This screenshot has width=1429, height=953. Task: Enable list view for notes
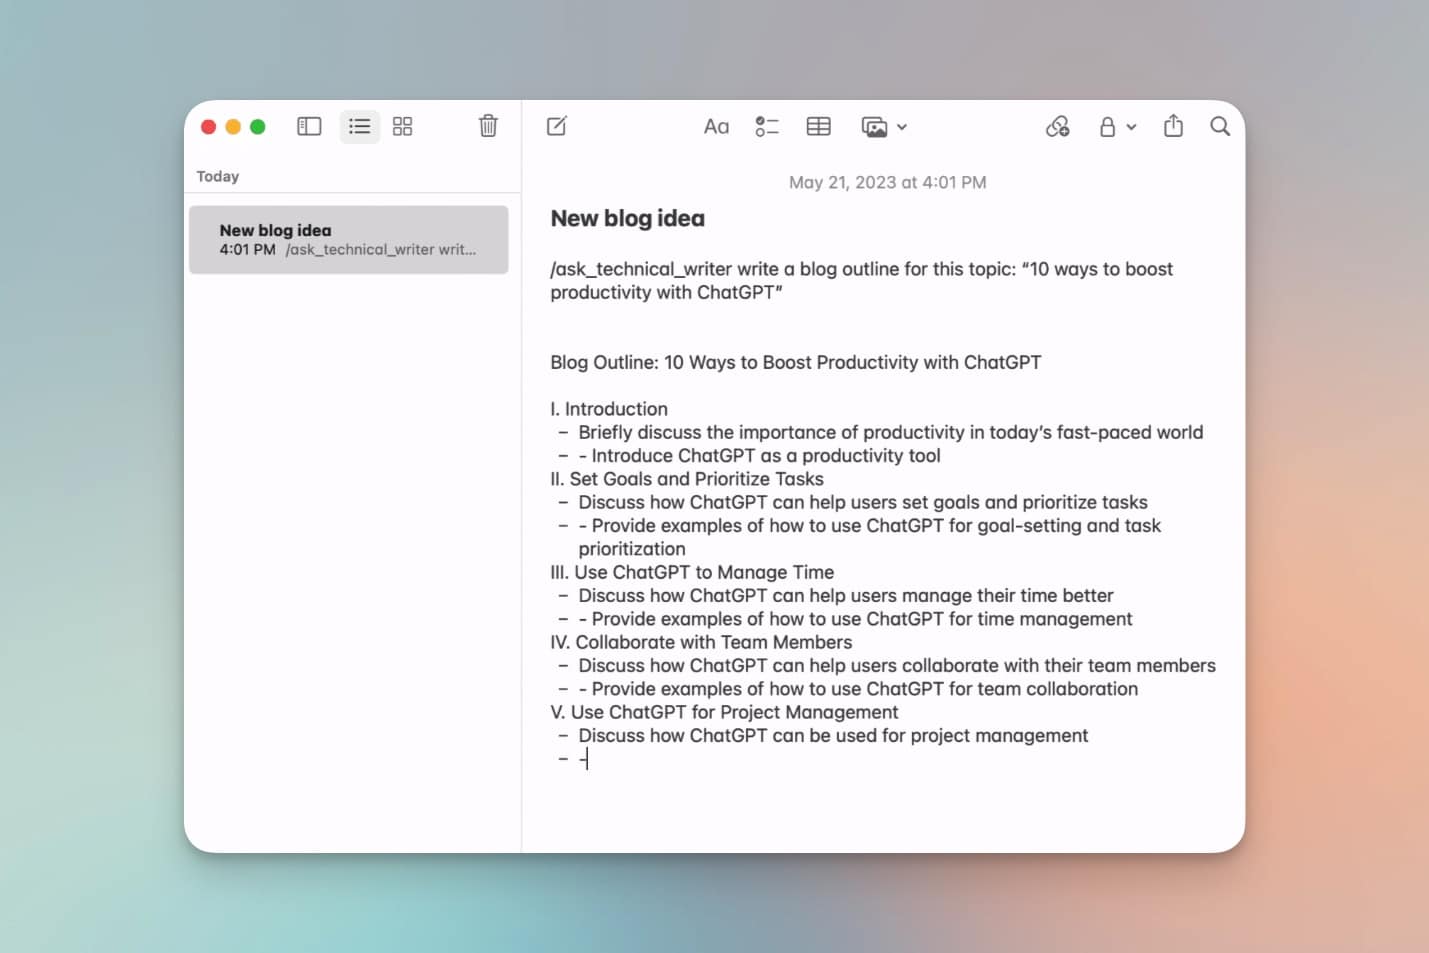(x=360, y=126)
